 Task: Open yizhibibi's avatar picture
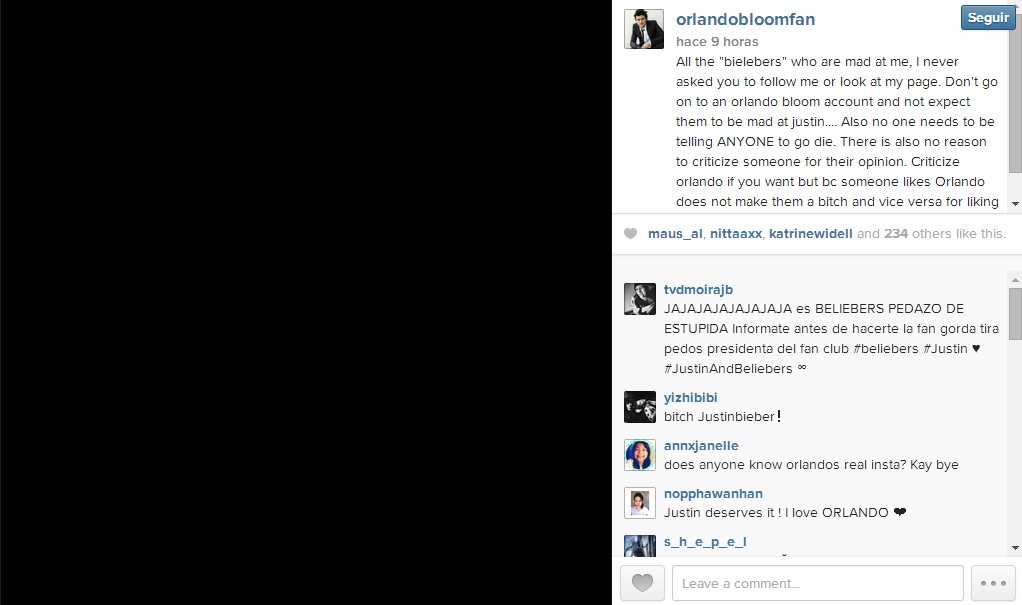[x=640, y=407]
